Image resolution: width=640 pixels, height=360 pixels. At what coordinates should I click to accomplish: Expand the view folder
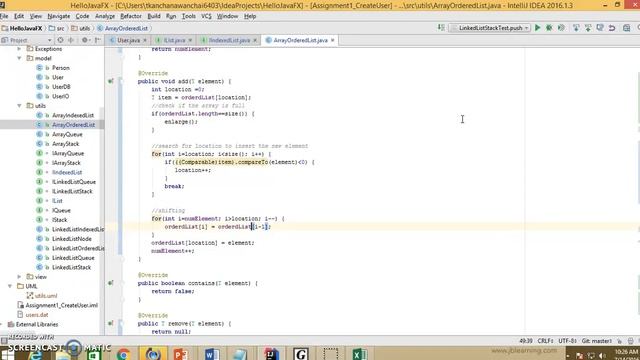pyautogui.click(x=19, y=276)
